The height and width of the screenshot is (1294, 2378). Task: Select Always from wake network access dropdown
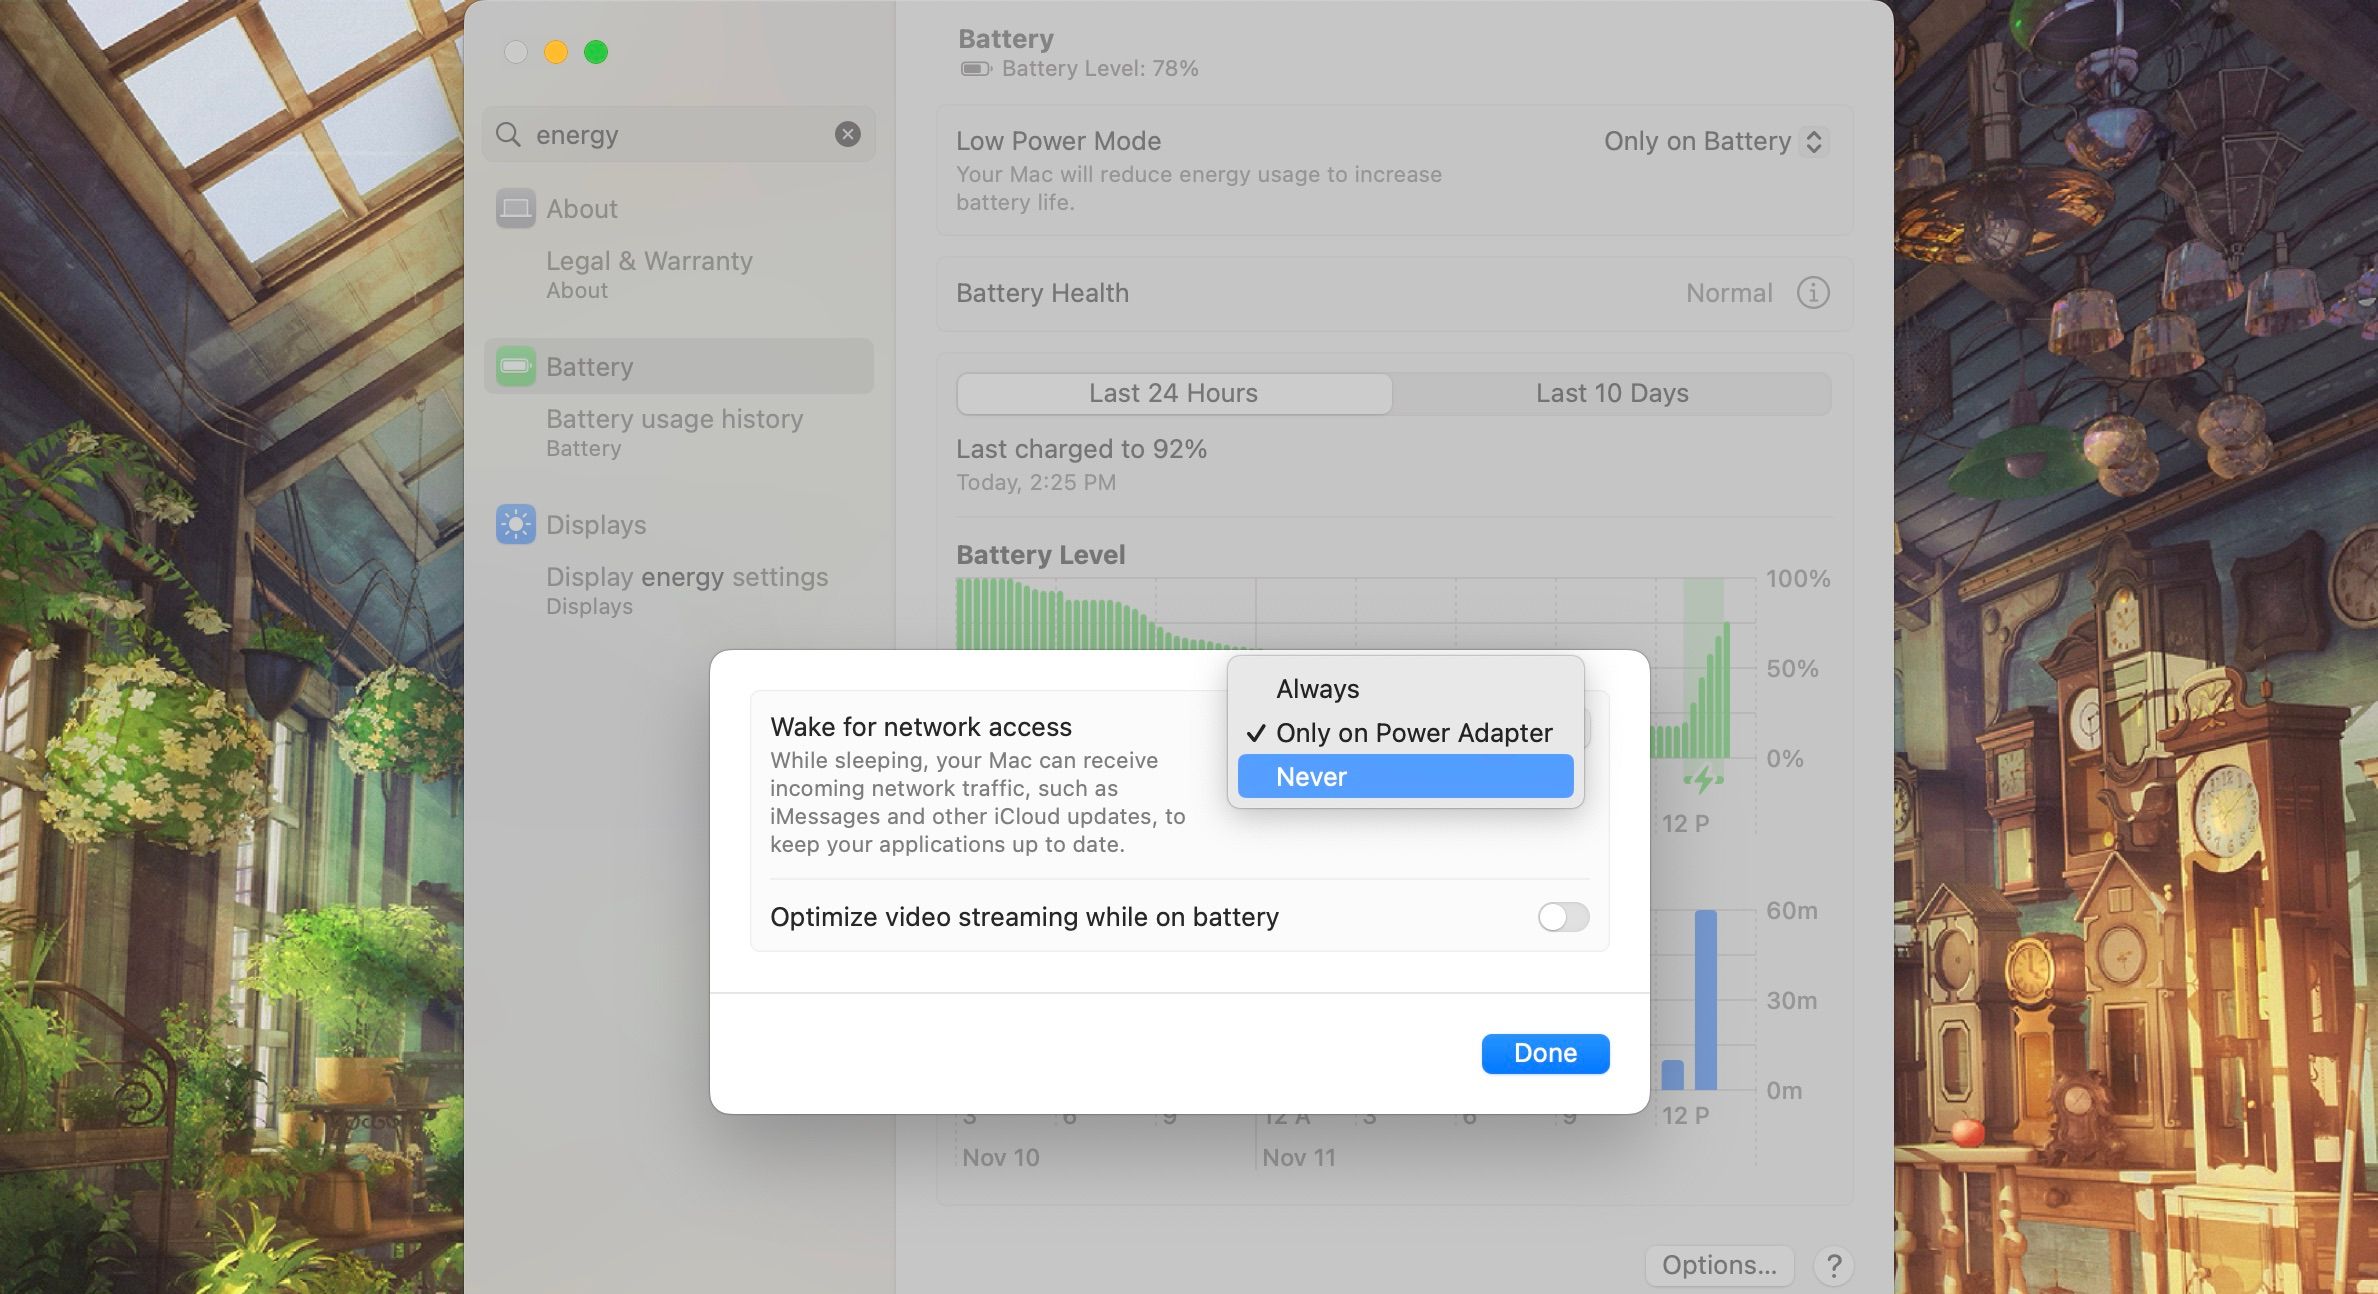click(1316, 688)
